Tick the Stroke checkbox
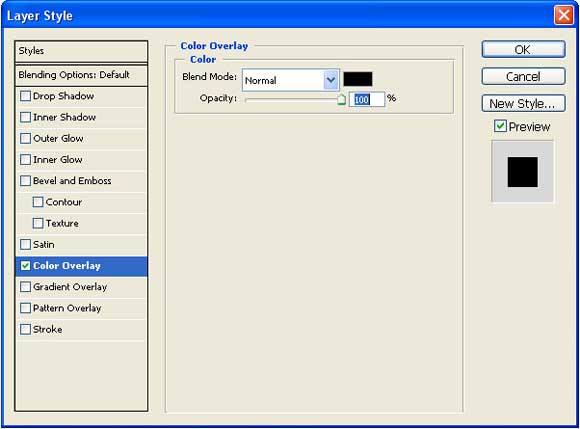Screen dimensions: 580x429 click(x=26, y=329)
